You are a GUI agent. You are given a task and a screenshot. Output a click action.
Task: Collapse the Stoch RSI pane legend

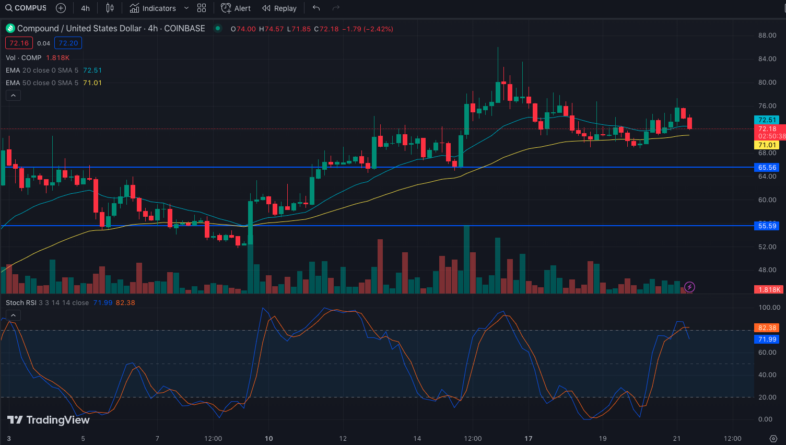(x=13, y=315)
